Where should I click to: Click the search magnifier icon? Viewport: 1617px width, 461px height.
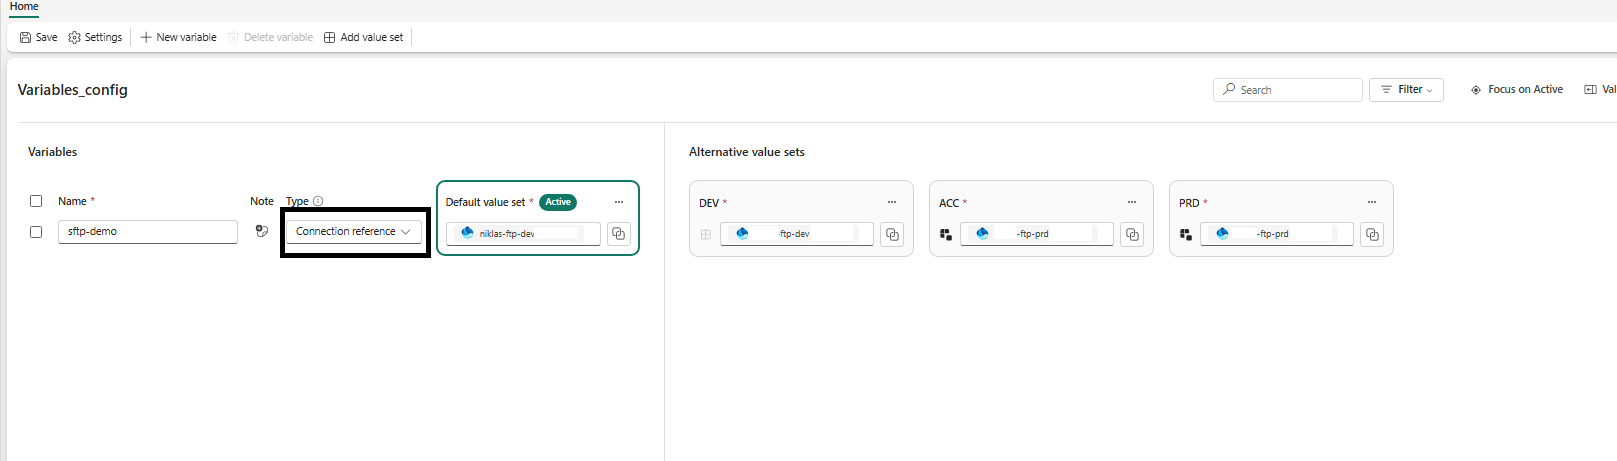1229,89
